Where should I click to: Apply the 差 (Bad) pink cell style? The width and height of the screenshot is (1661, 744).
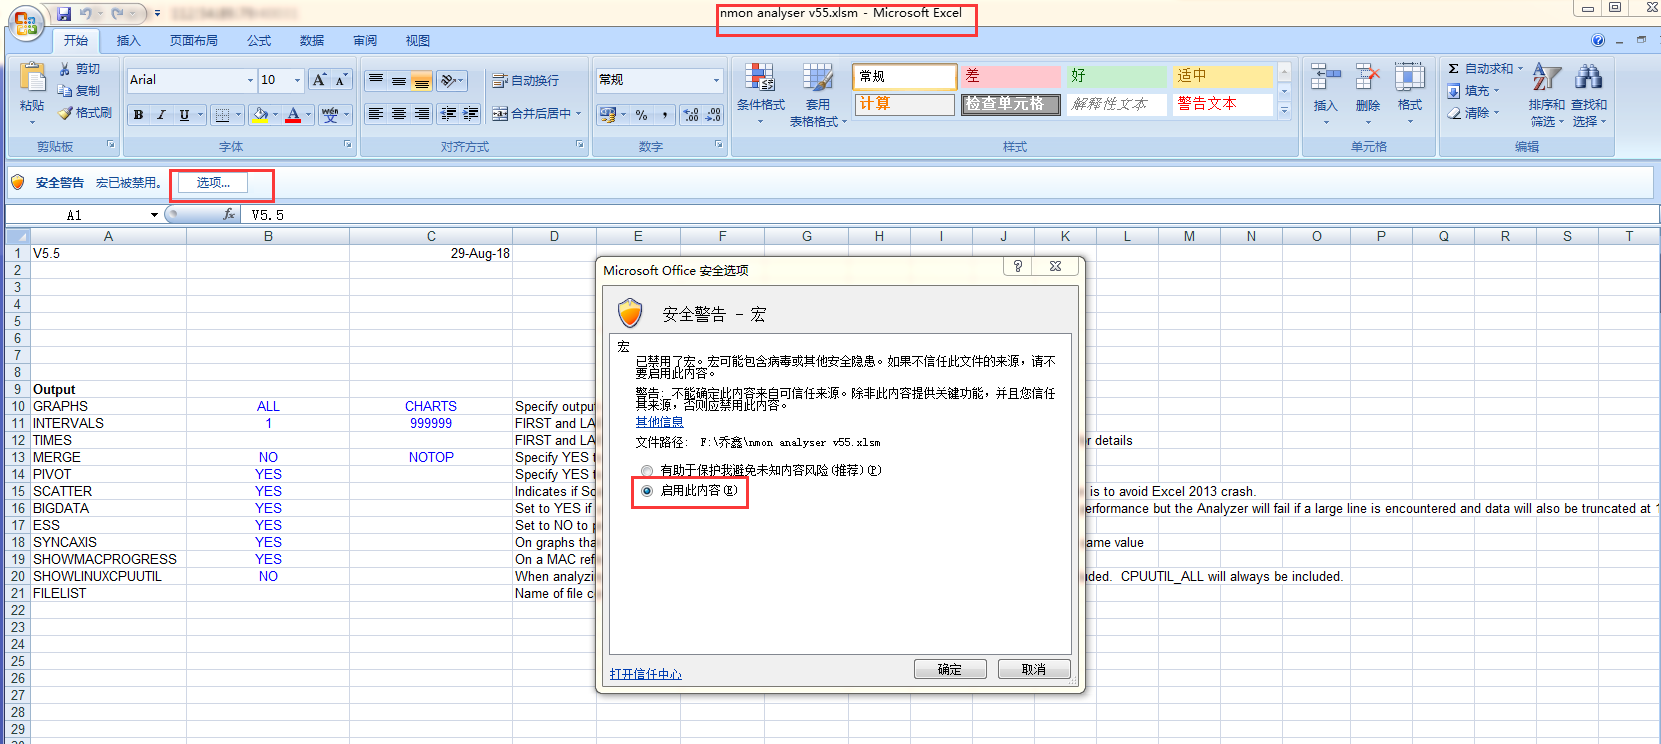pos(1011,76)
